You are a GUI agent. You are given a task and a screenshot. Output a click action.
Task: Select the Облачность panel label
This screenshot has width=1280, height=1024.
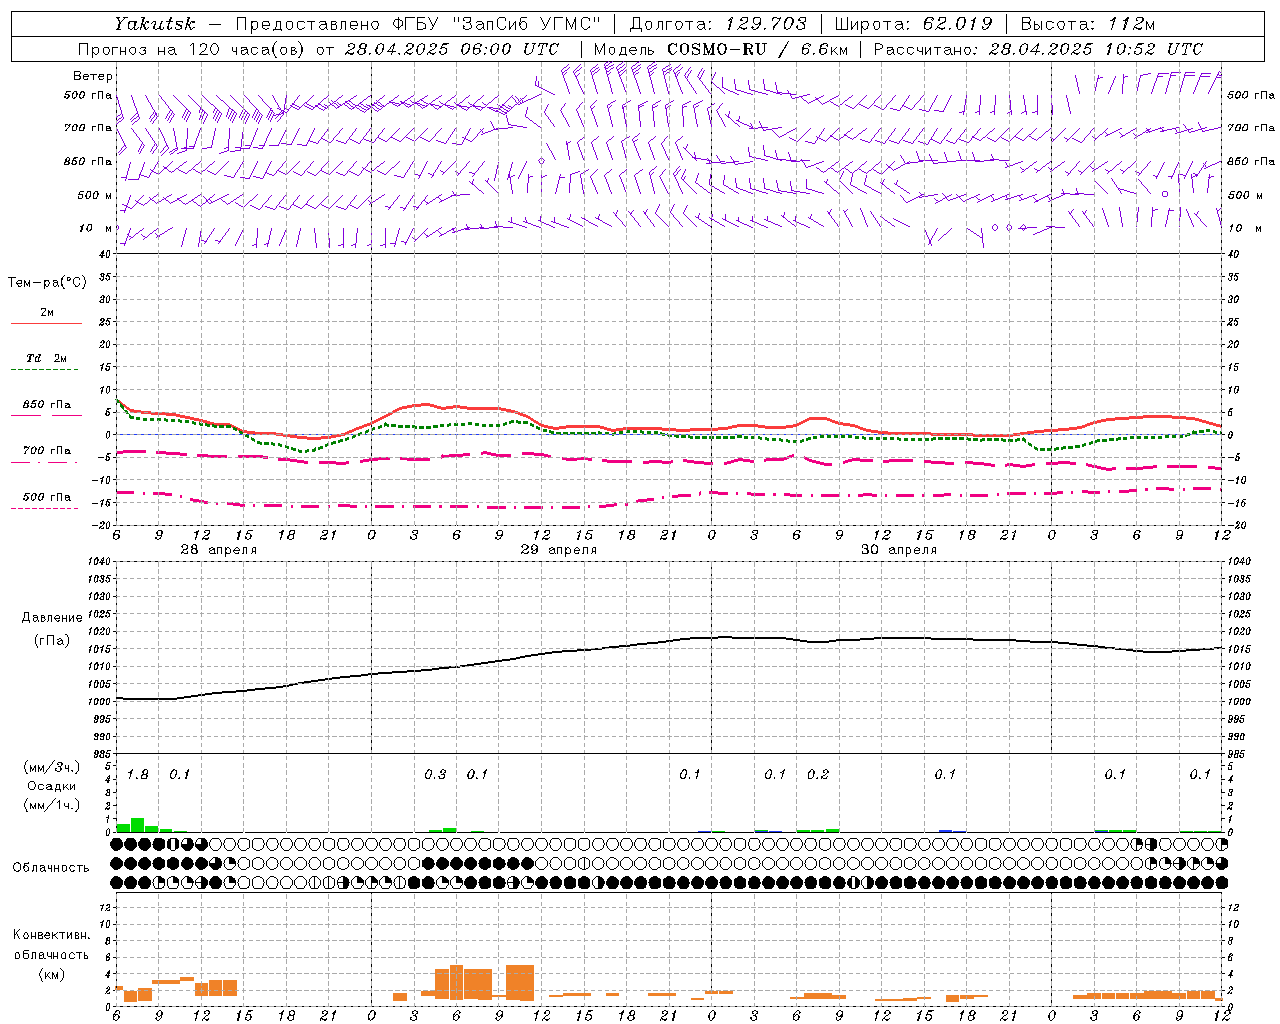tap(51, 868)
